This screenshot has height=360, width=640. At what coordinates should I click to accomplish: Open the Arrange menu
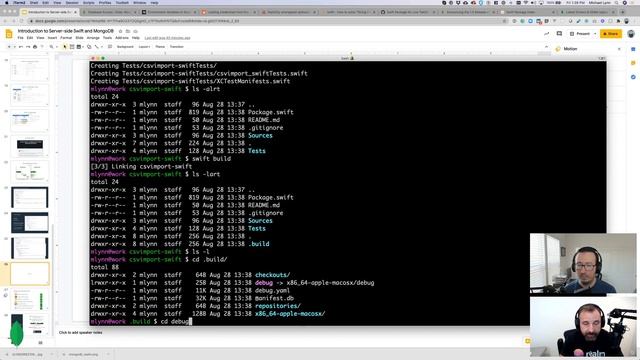tap(93, 38)
